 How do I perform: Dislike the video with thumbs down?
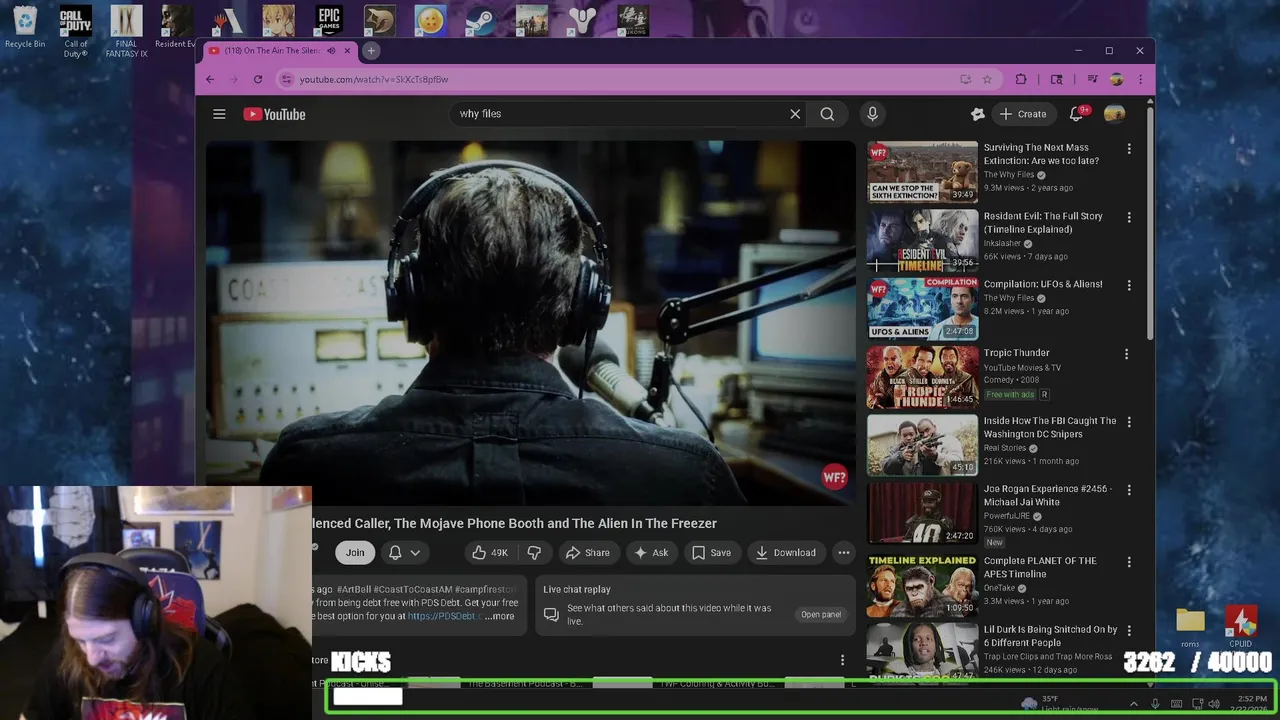(x=534, y=552)
